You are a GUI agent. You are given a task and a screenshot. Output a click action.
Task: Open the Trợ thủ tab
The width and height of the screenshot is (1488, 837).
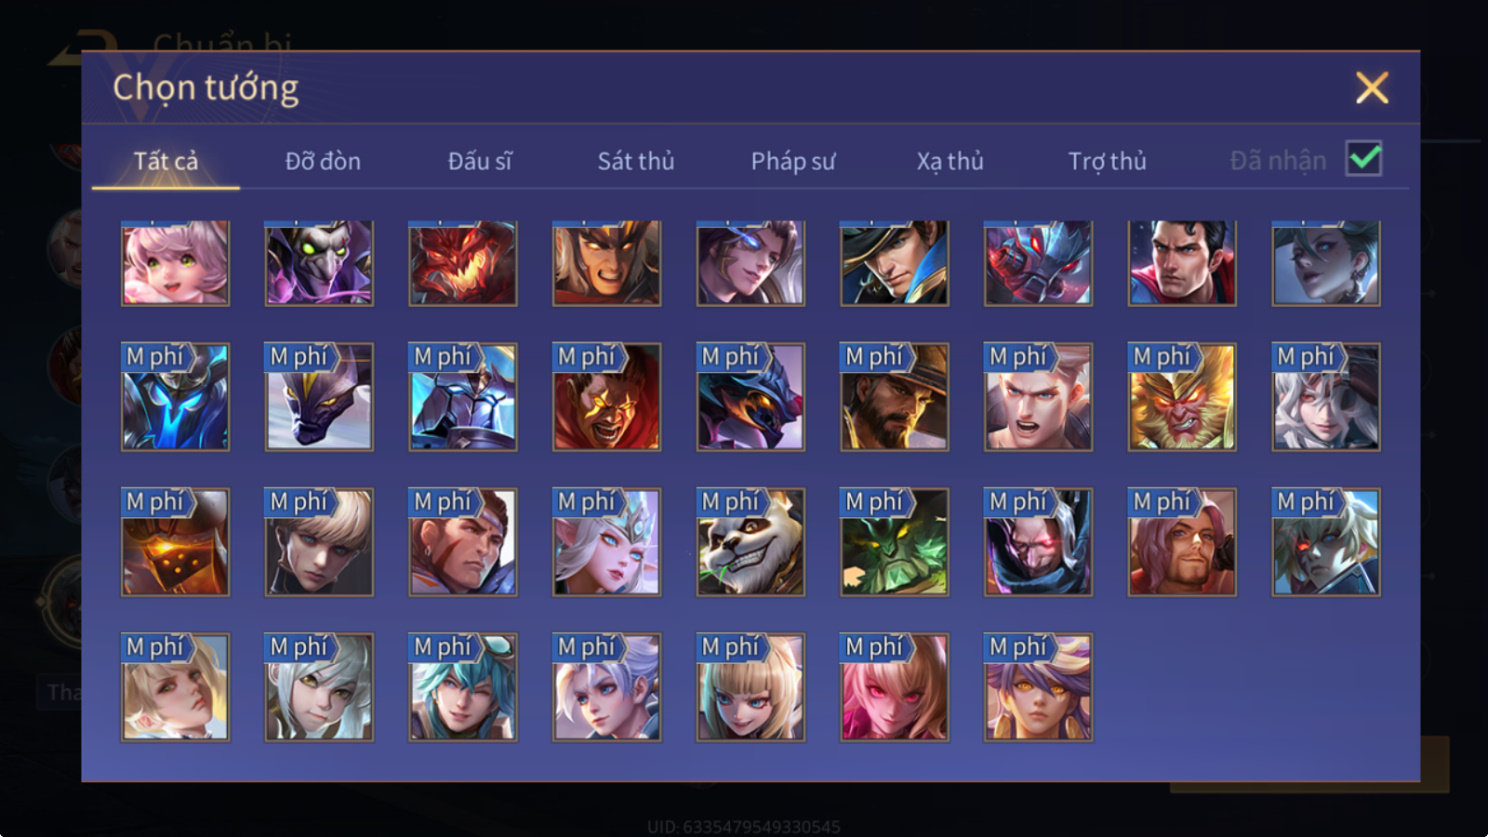pos(1107,161)
